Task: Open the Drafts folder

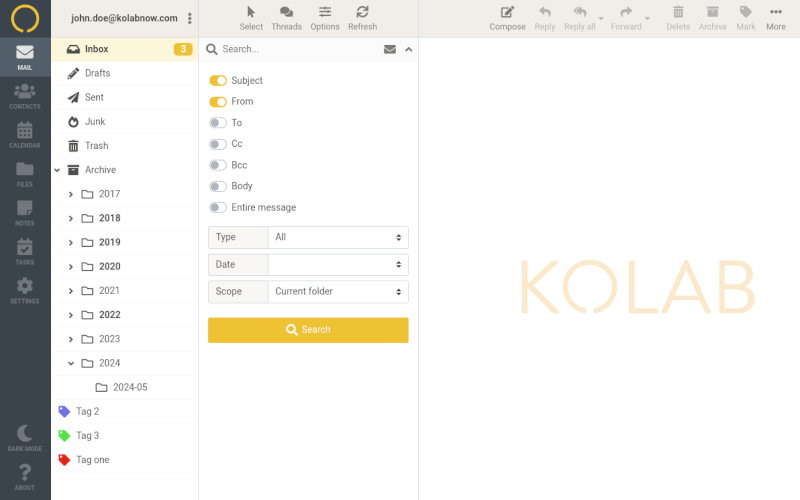Action: coord(124,73)
